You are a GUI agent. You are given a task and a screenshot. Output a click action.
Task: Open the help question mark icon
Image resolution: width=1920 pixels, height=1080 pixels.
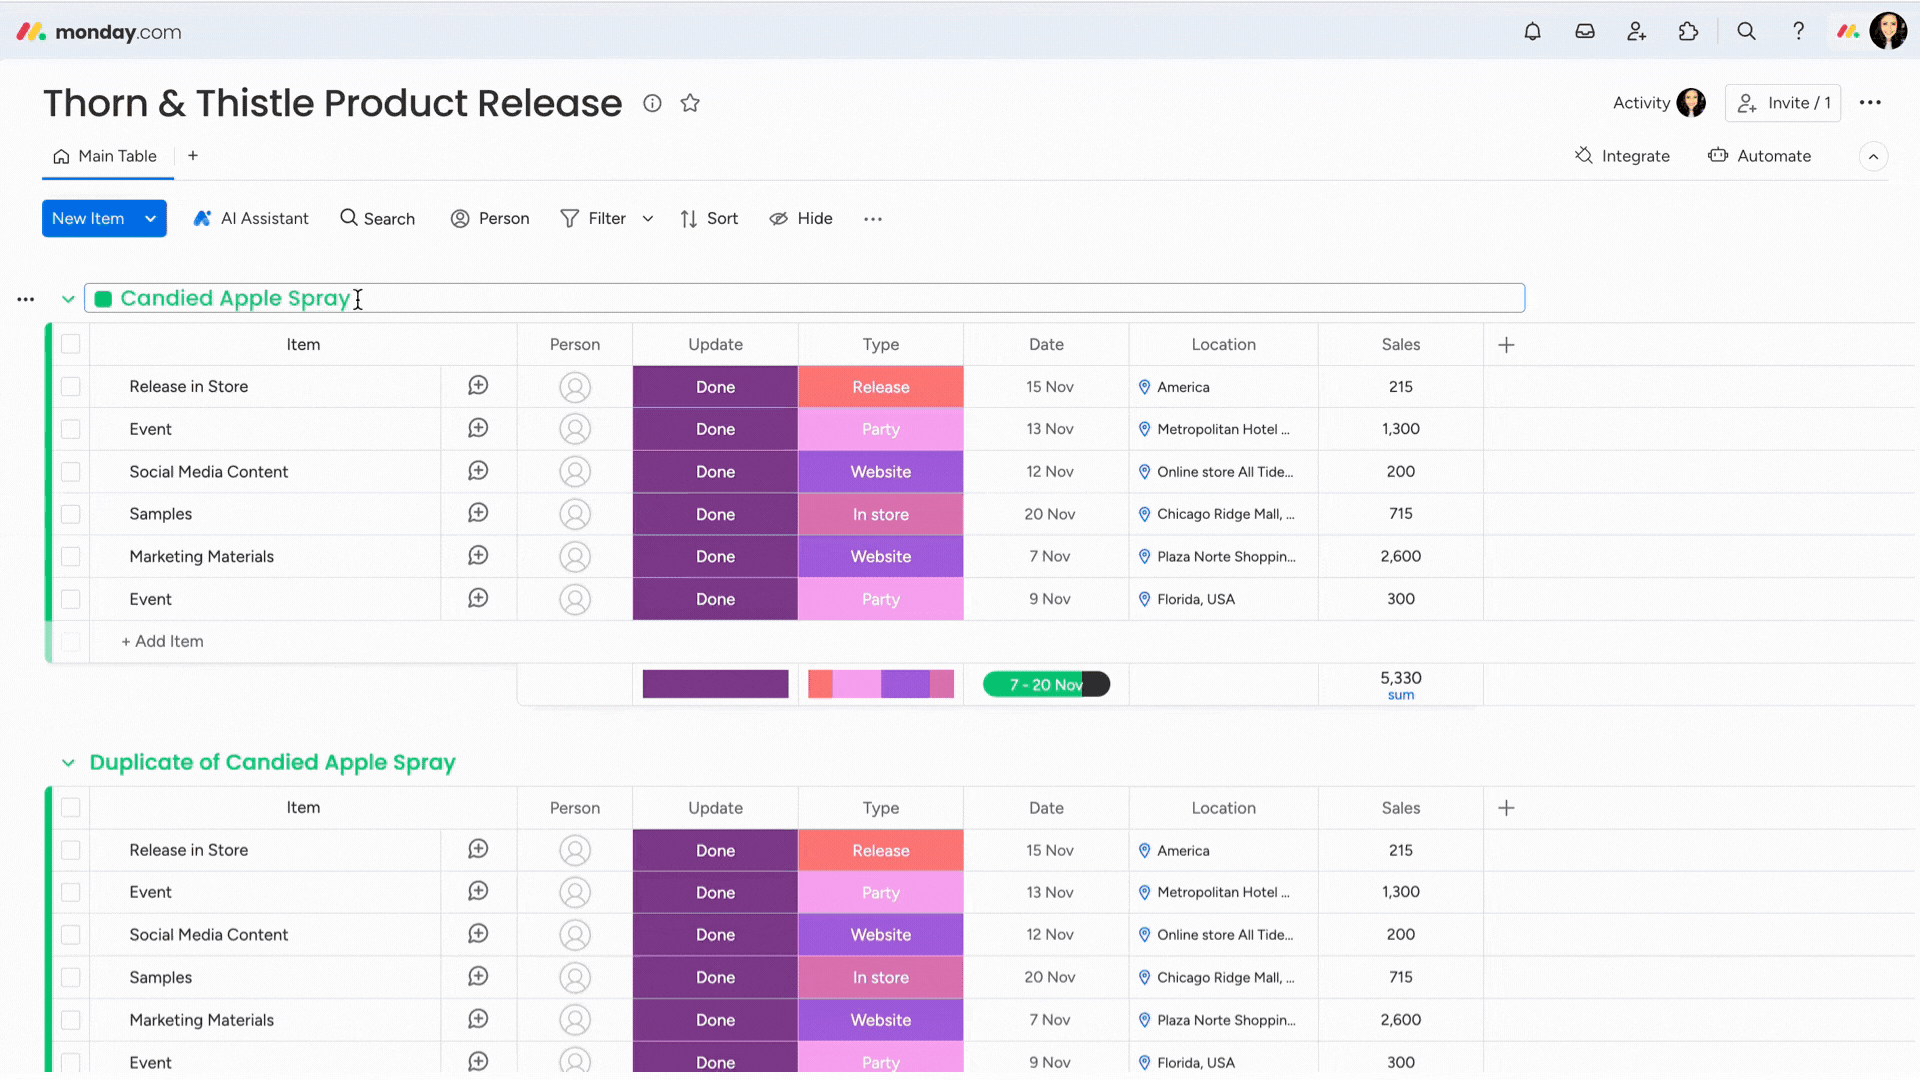point(1798,32)
